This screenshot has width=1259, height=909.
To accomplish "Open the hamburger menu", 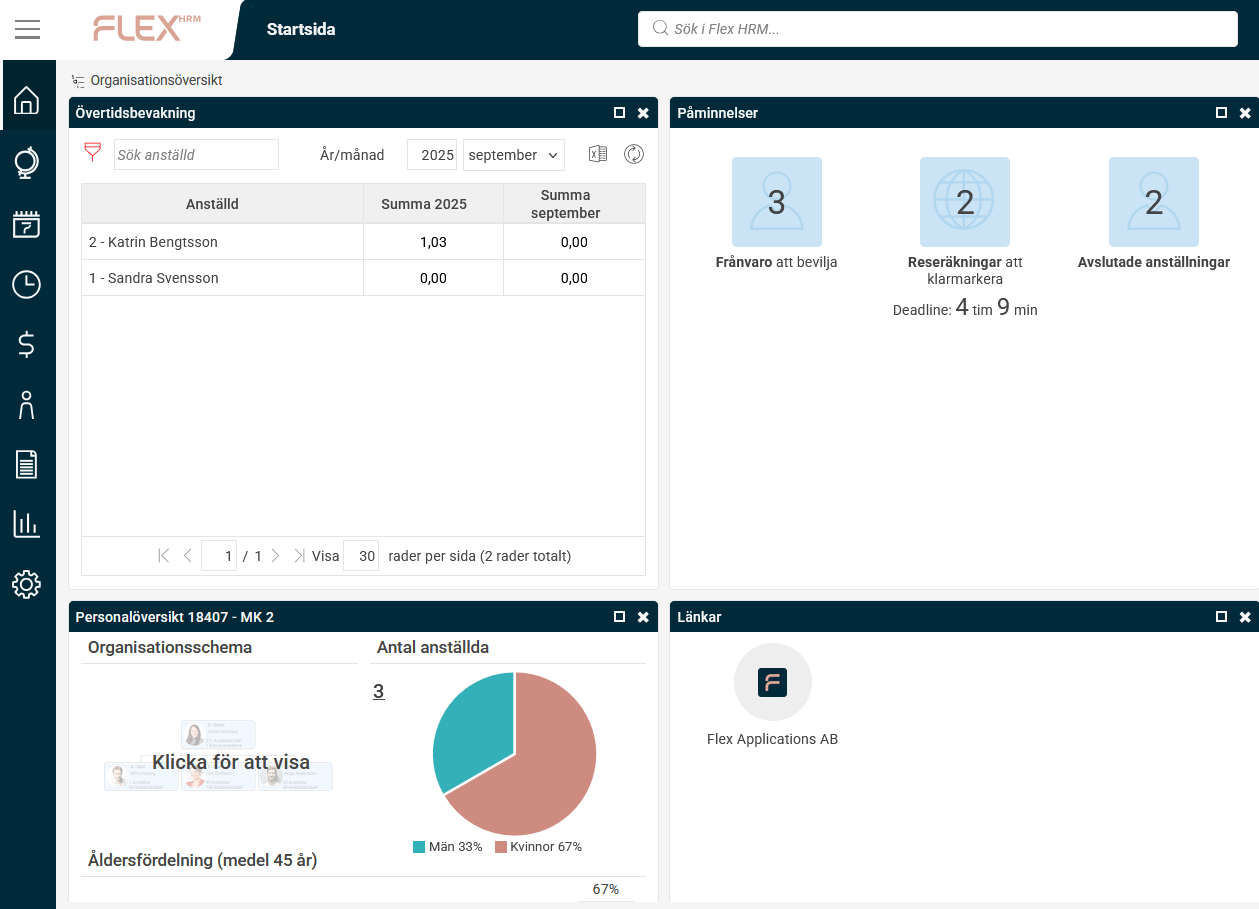I will (27, 29).
